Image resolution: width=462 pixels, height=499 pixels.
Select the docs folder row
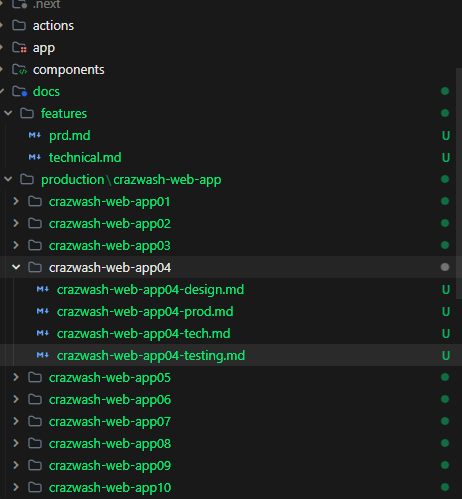231,91
